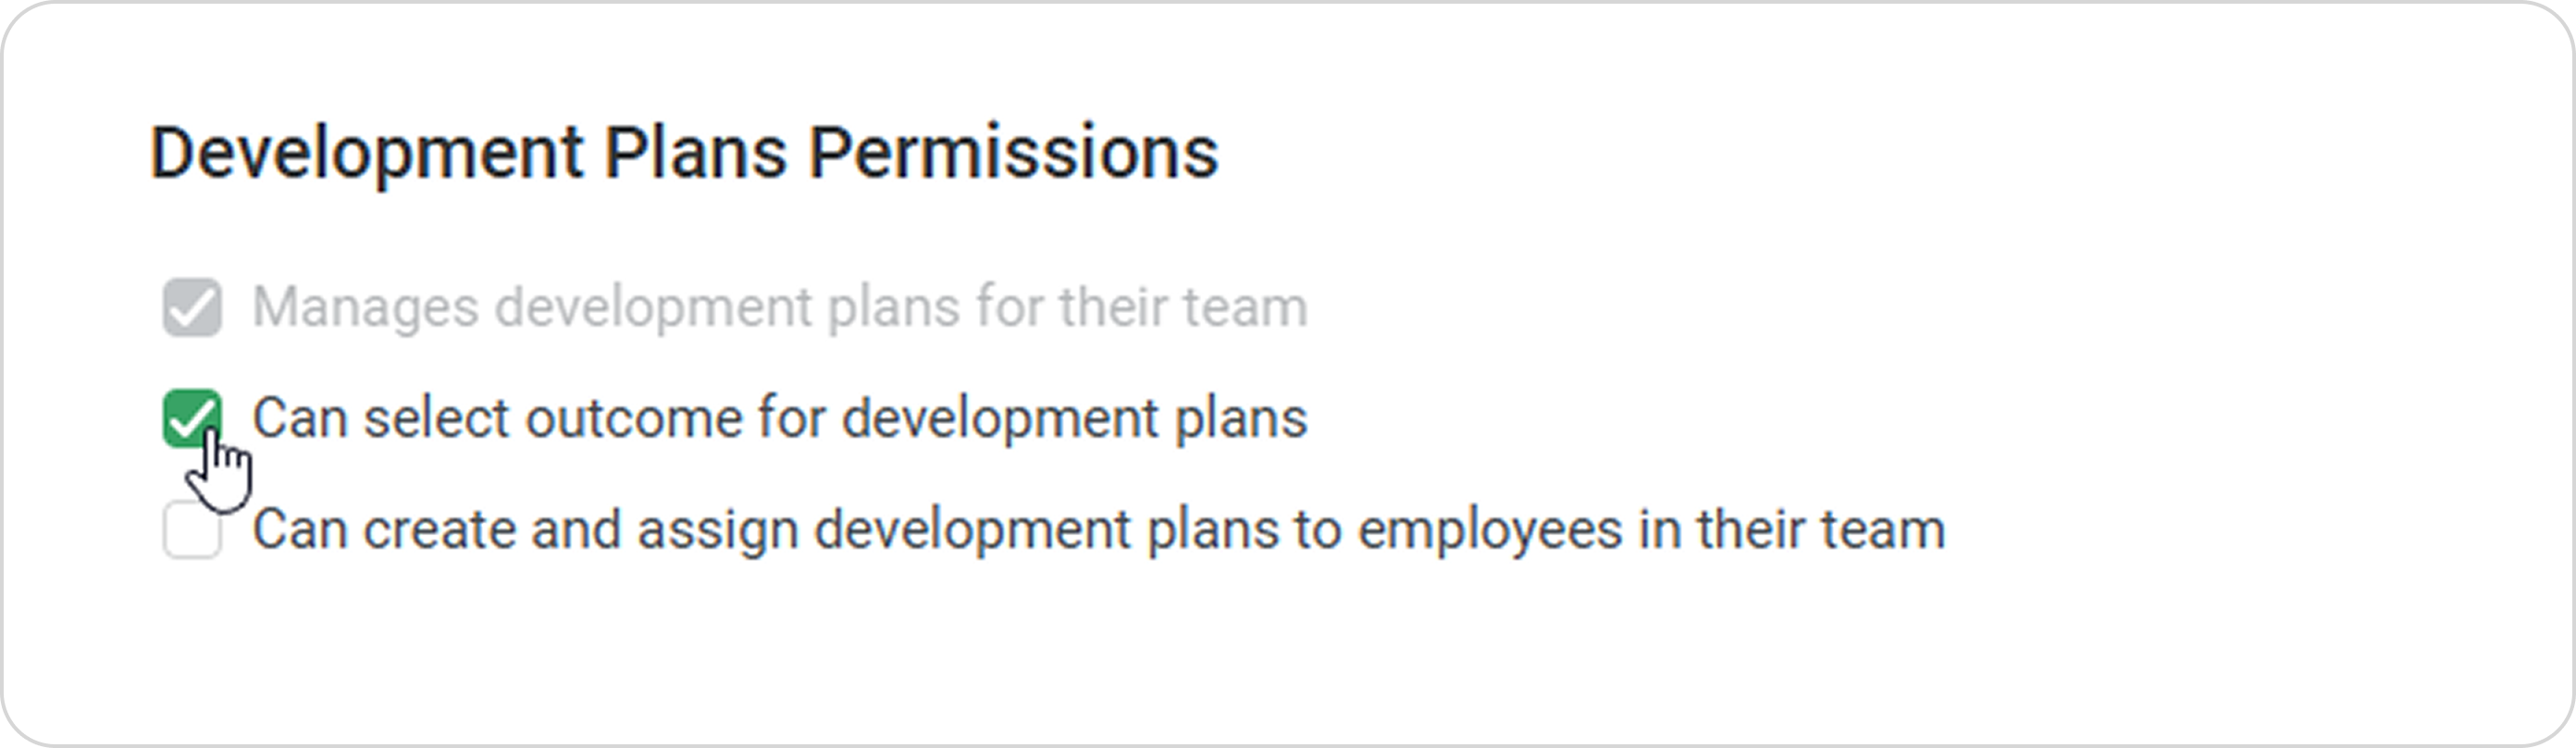2576x748 pixels.
Task: Click the word 'Development' in the heading
Action: (x=367, y=154)
